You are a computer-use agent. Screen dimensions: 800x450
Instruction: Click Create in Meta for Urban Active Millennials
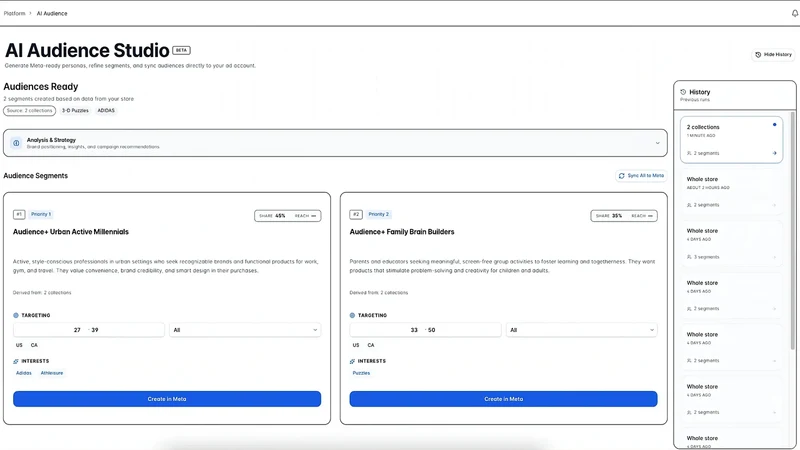click(167, 399)
